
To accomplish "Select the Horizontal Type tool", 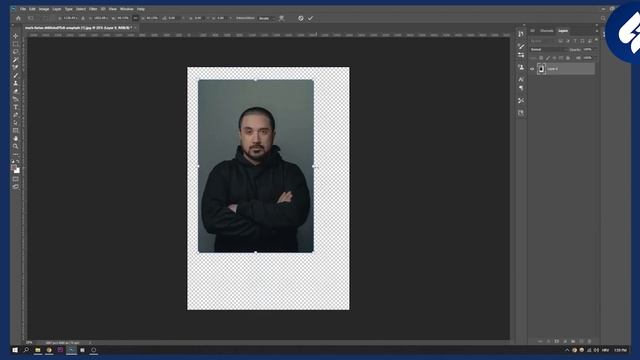I will click(x=16, y=107).
